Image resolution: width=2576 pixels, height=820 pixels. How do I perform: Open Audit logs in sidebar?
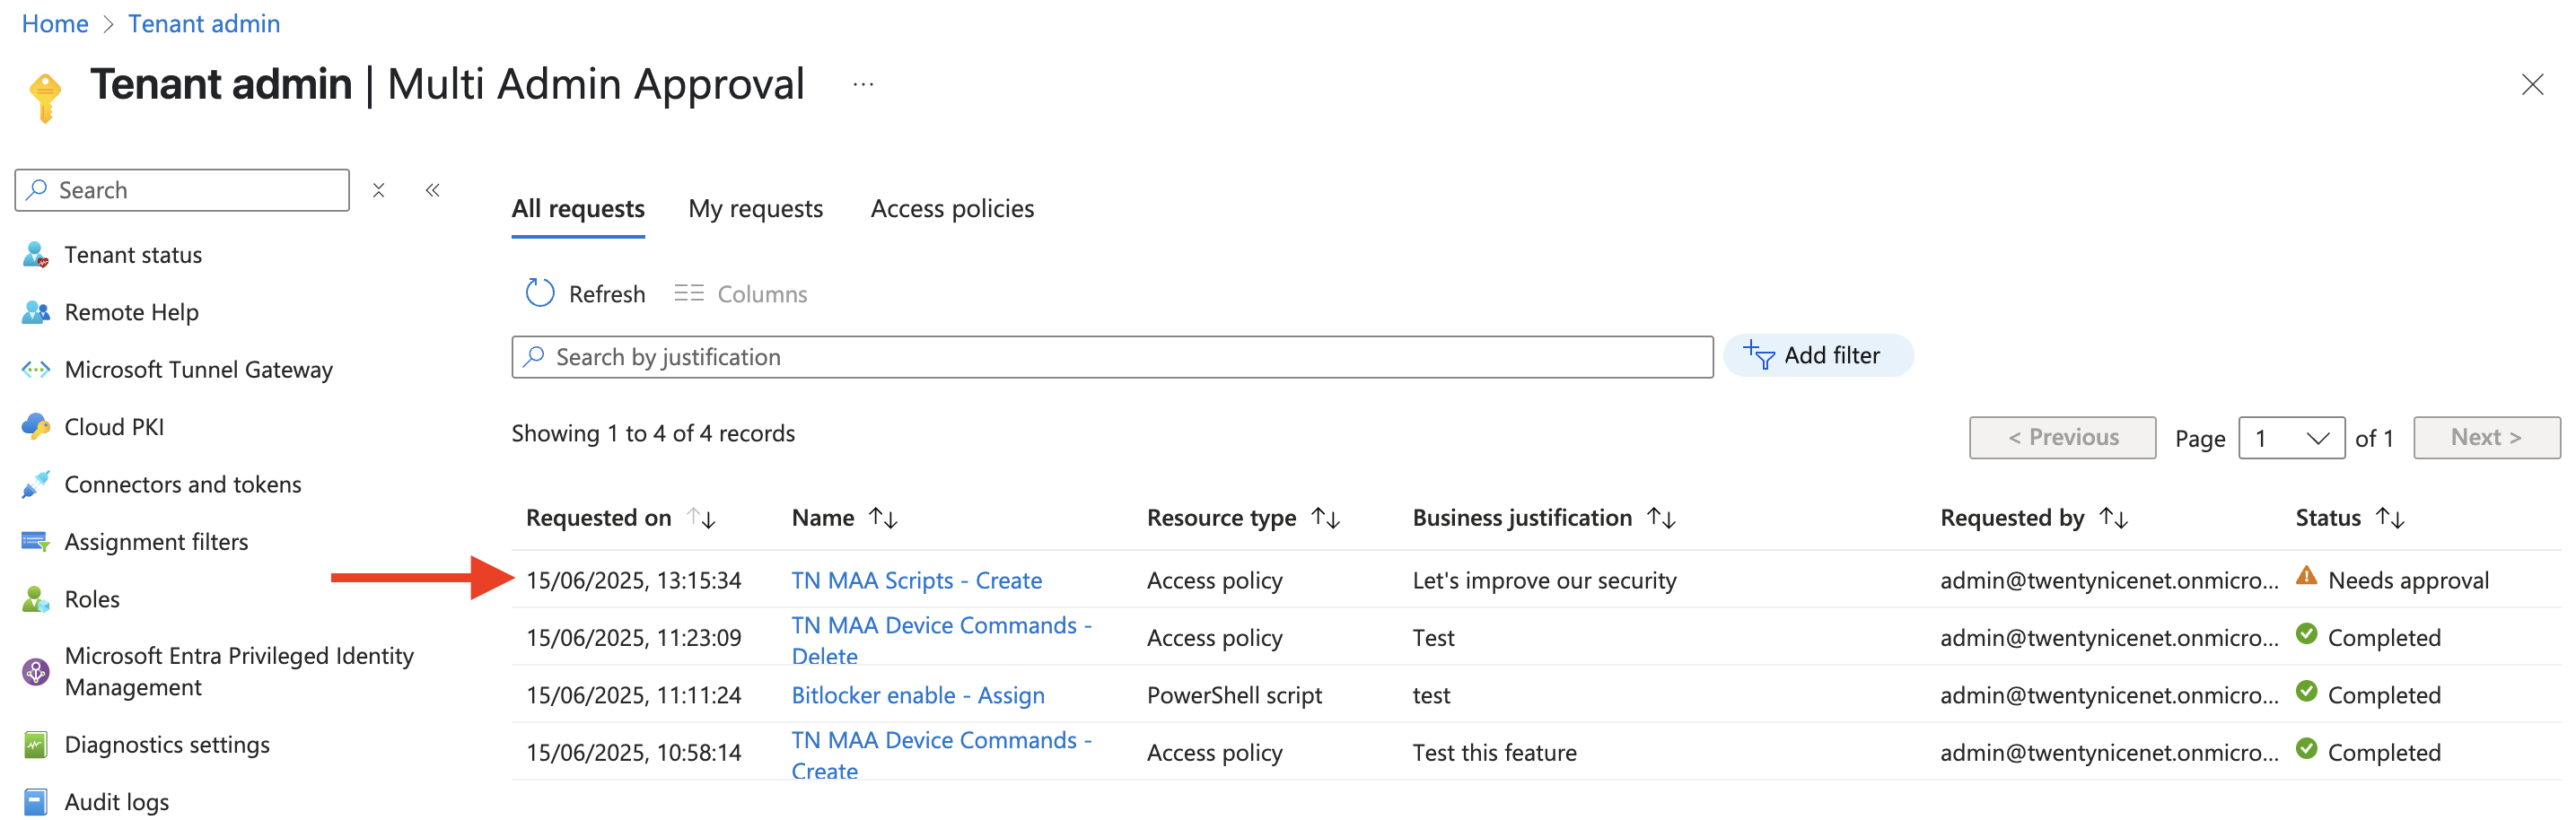click(117, 802)
